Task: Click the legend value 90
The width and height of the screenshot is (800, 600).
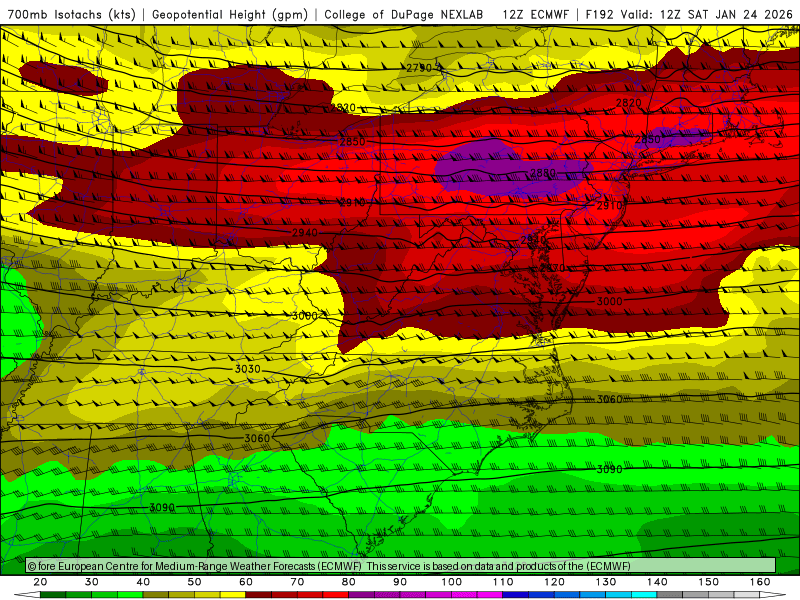Action: (400, 582)
